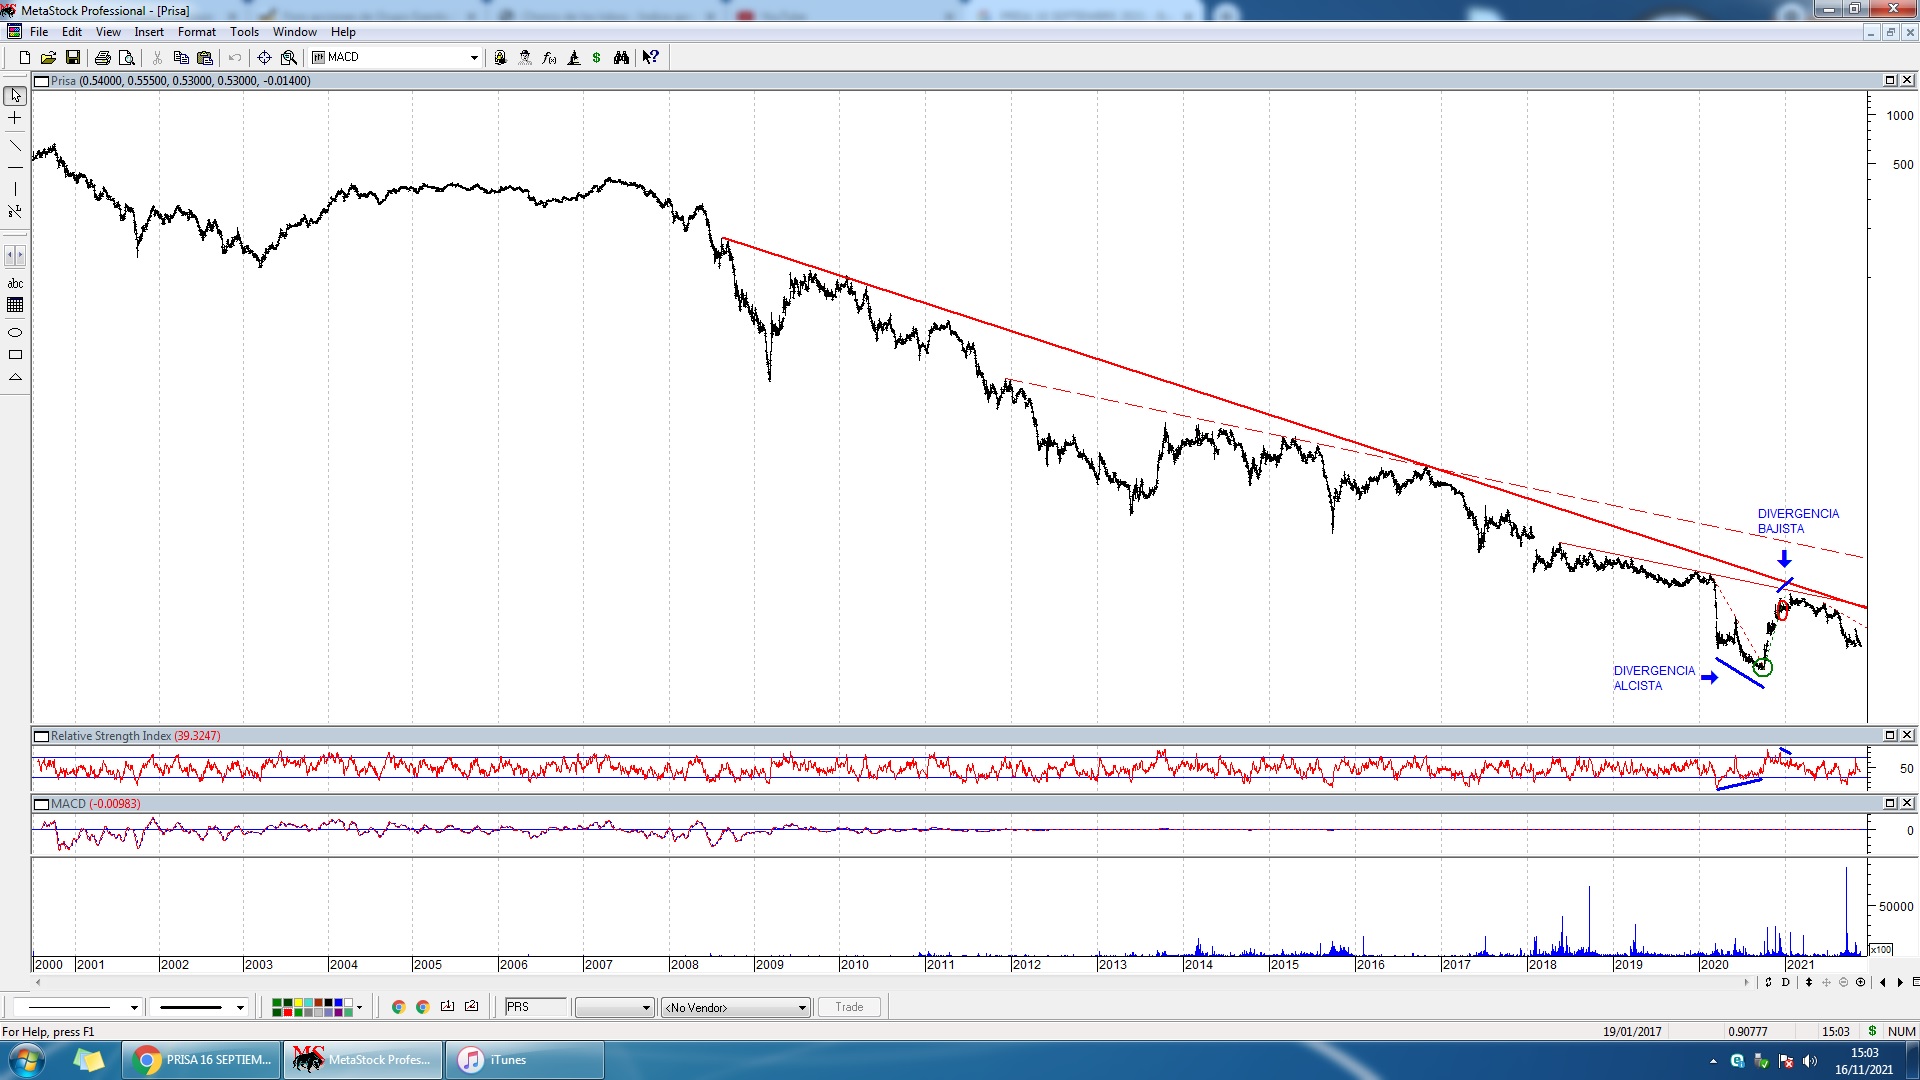Viewport: 1920px width, 1080px height.
Task: Open the Format menu
Action: click(196, 32)
